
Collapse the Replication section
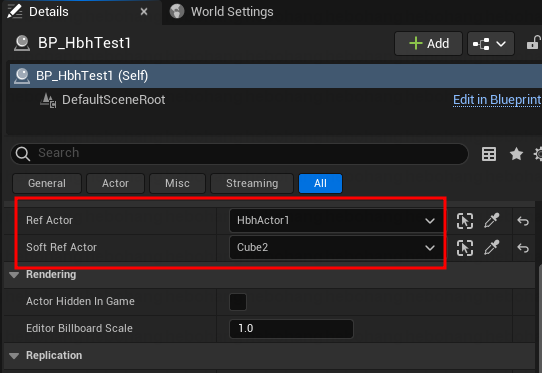(x=14, y=356)
